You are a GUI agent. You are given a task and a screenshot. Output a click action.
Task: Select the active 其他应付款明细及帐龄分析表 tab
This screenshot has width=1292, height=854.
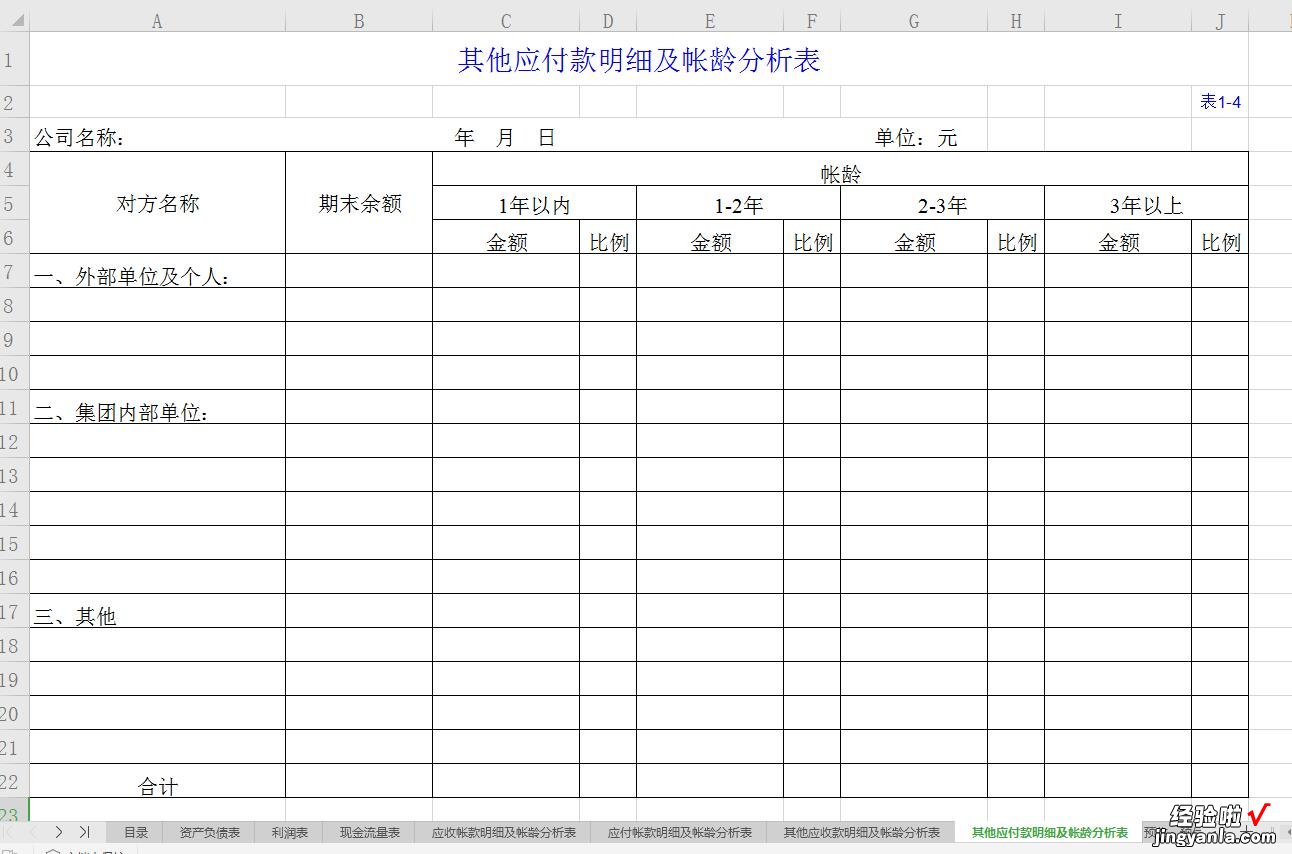click(x=1050, y=832)
